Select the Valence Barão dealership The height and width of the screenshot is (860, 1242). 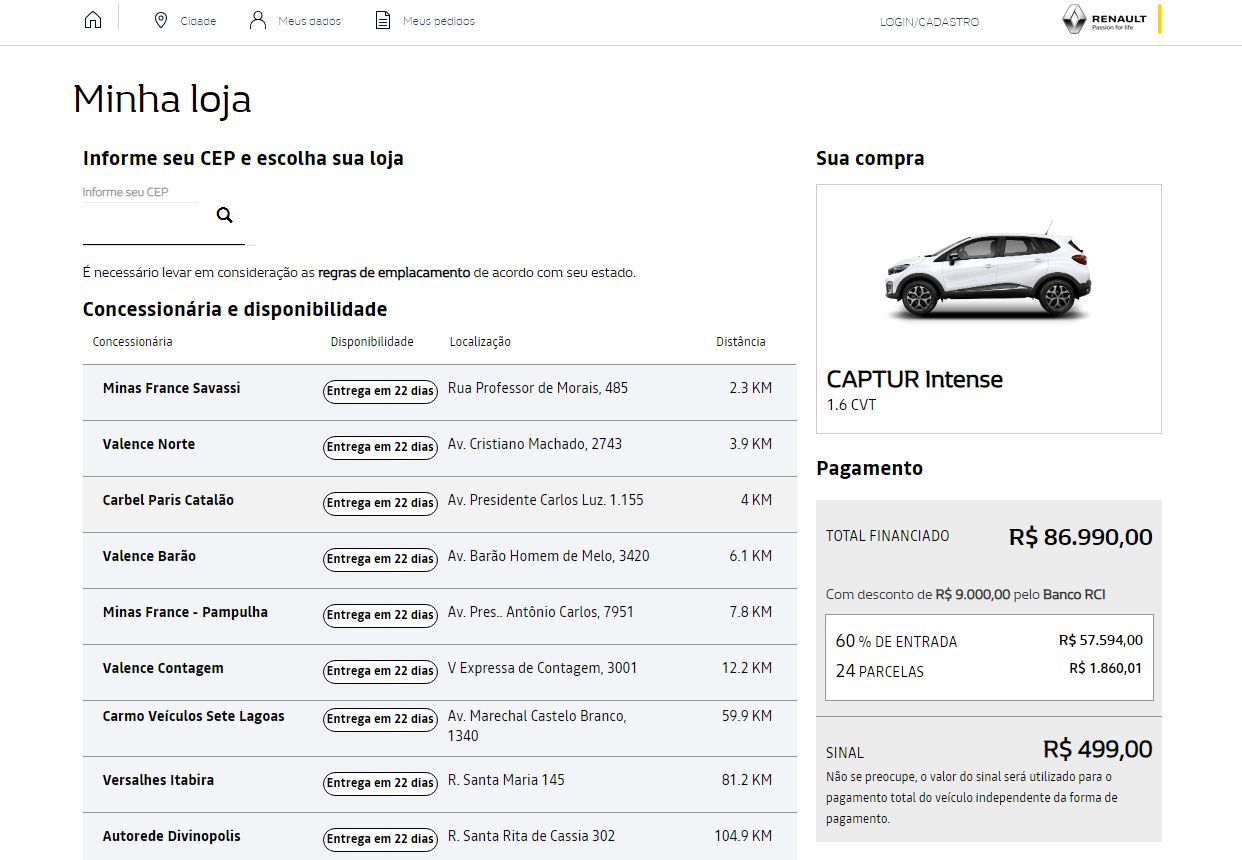(149, 556)
